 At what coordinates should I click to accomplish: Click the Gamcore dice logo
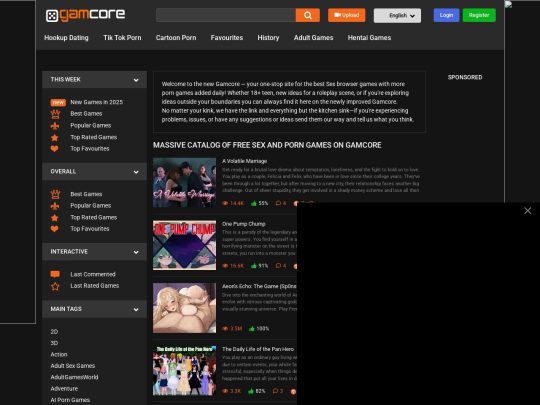52,16
